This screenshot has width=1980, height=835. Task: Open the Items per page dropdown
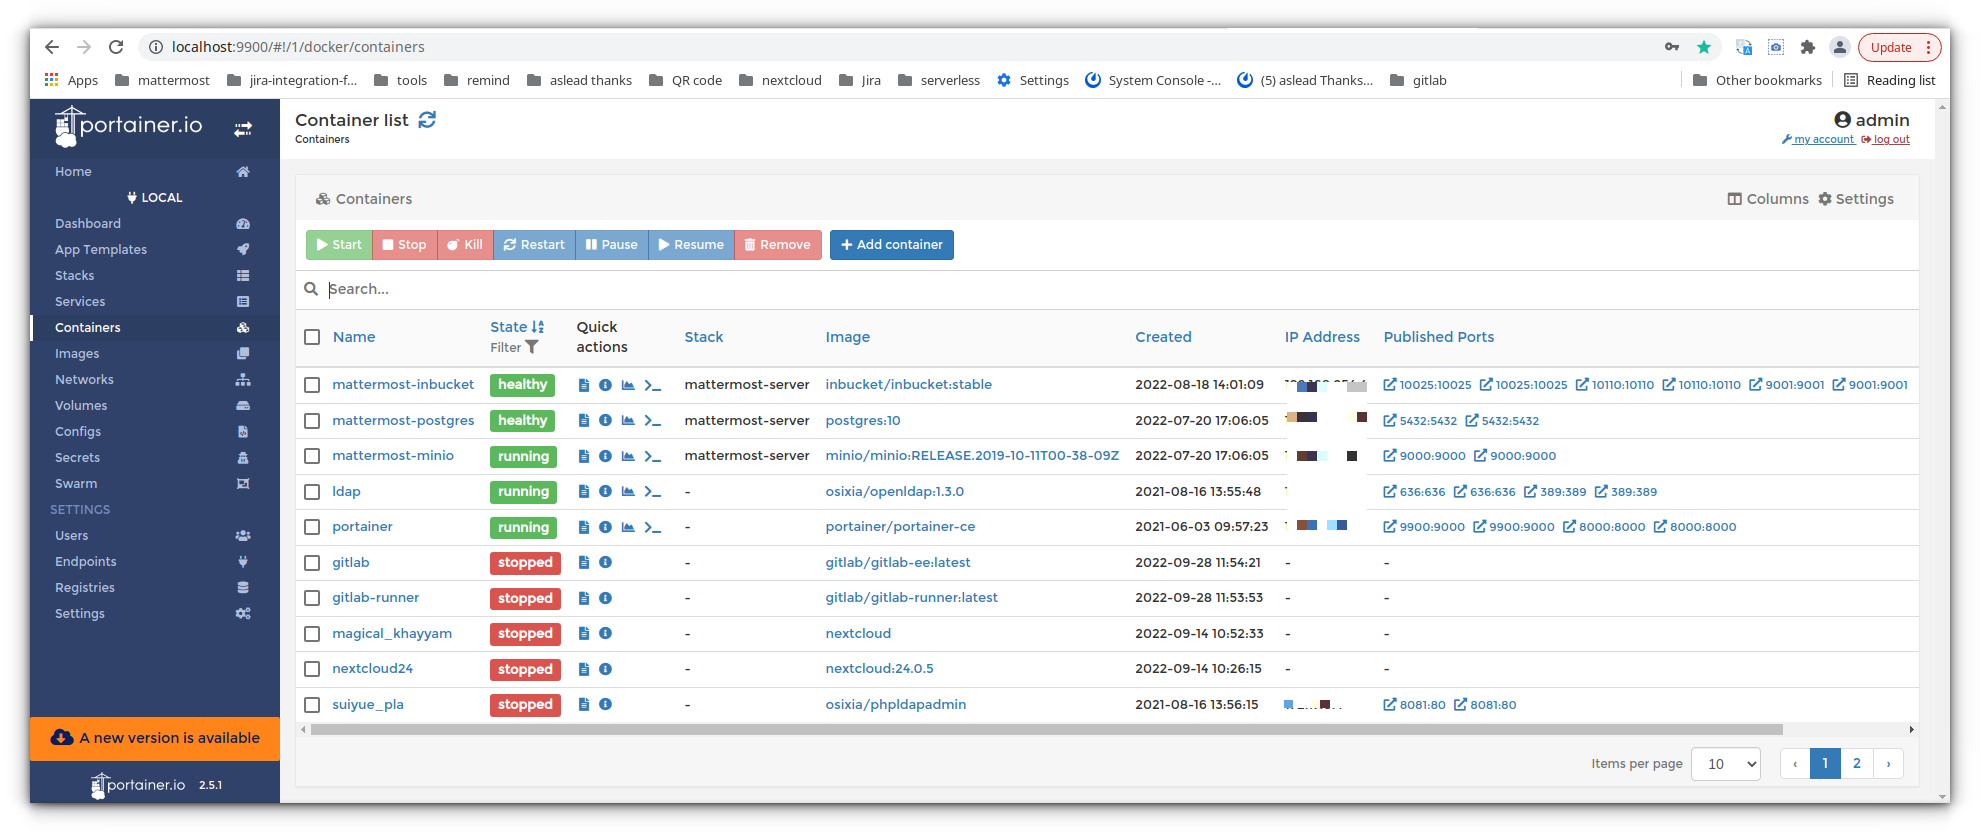tap(1725, 764)
